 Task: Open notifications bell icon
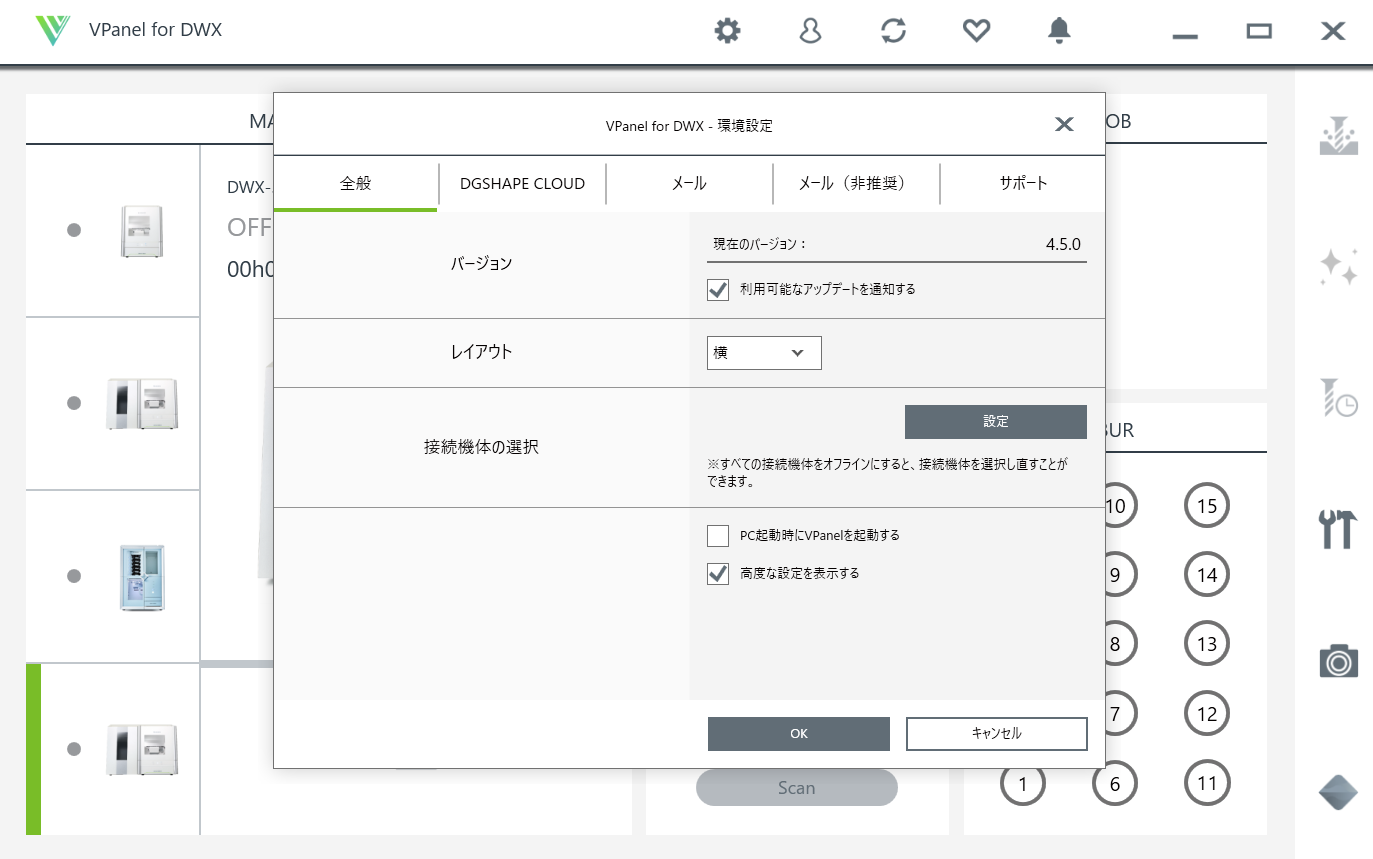point(1059,31)
